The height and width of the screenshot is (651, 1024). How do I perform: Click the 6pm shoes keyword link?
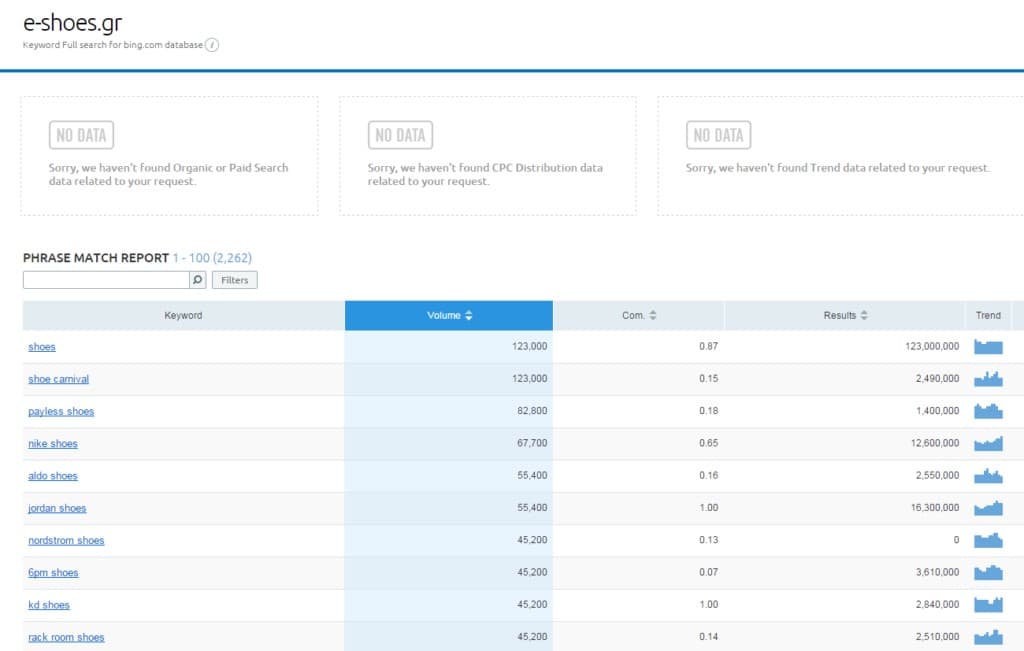pyautogui.click(x=53, y=573)
